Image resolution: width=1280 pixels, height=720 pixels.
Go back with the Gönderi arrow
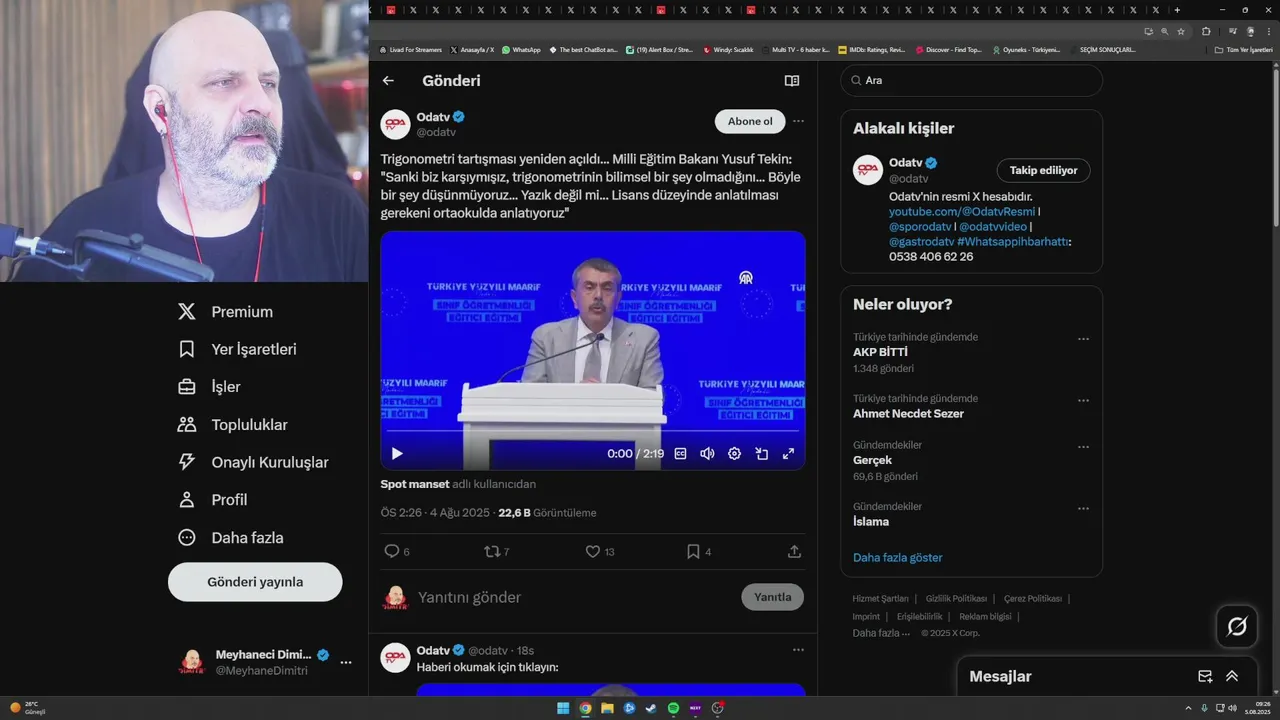coord(388,81)
